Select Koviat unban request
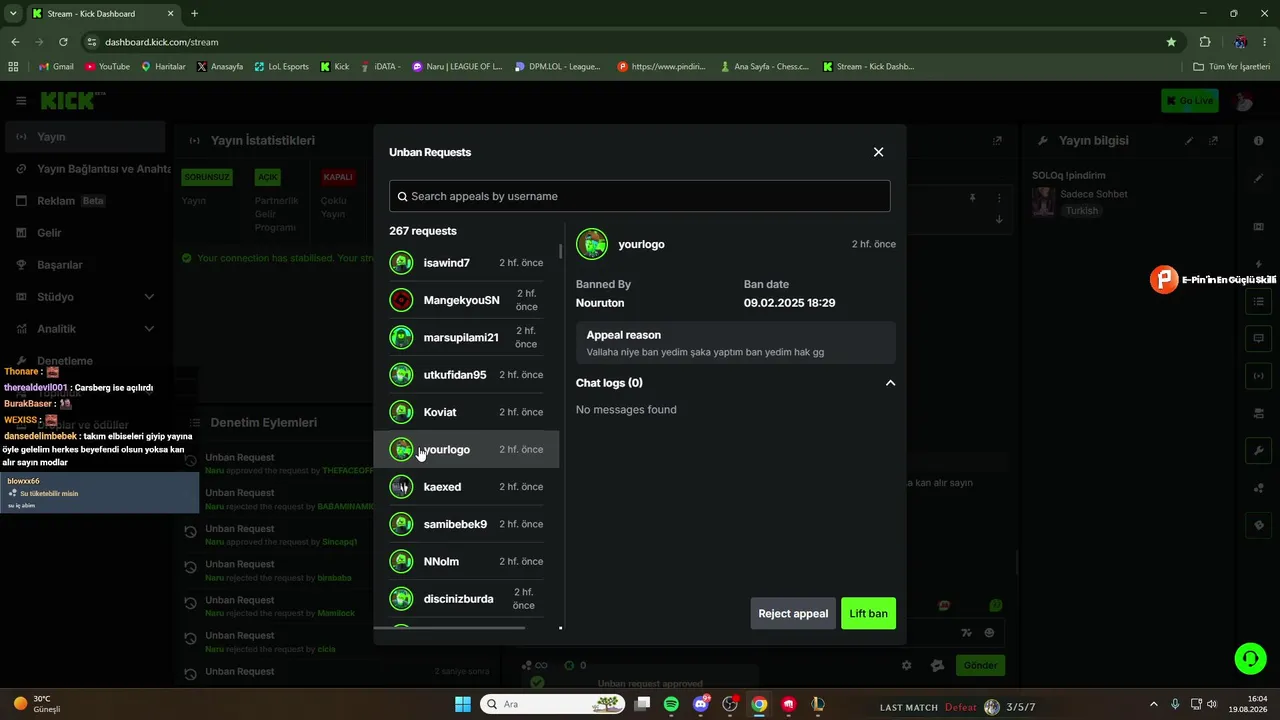Screen dimensions: 1280x720 click(466, 412)
